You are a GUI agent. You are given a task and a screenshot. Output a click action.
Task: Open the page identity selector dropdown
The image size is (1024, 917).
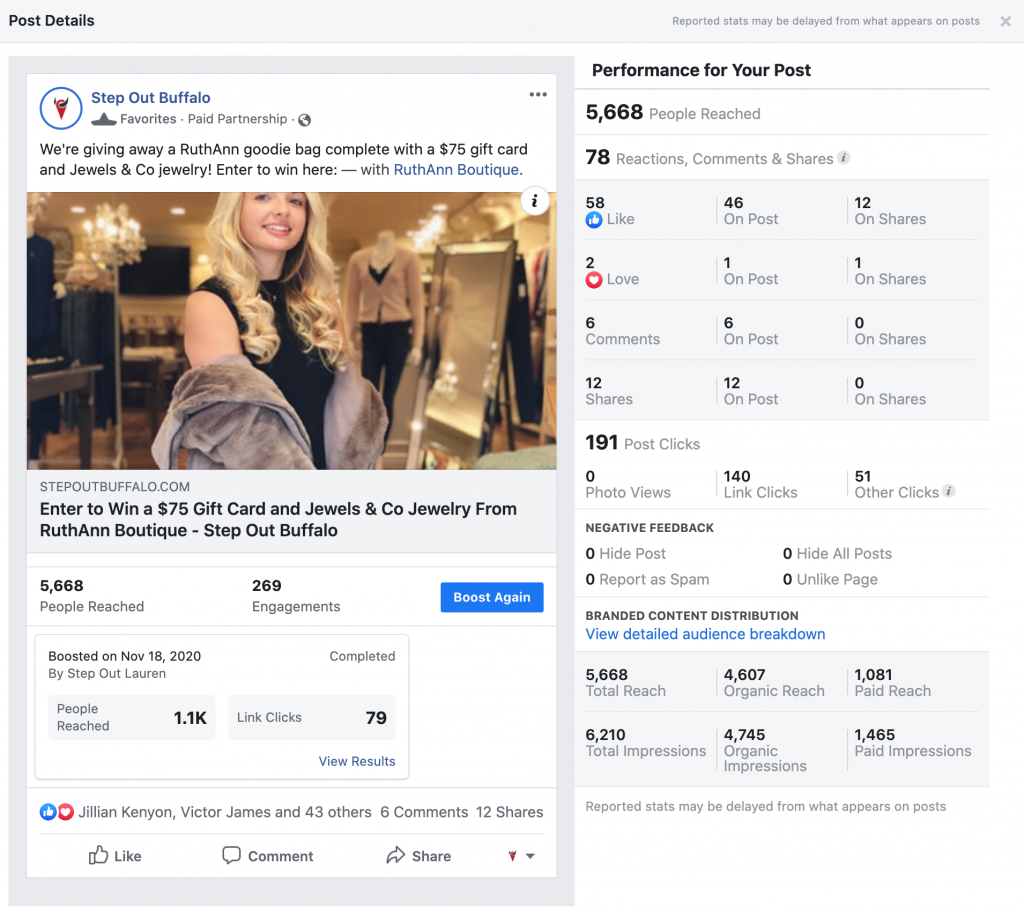click(x=521, y=856)
